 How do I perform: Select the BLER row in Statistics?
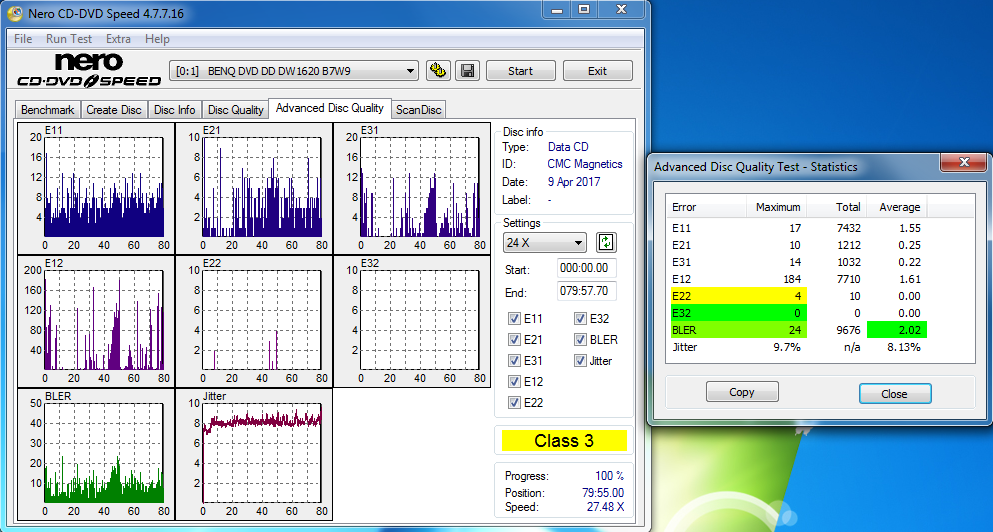click(x=797, y=329)
